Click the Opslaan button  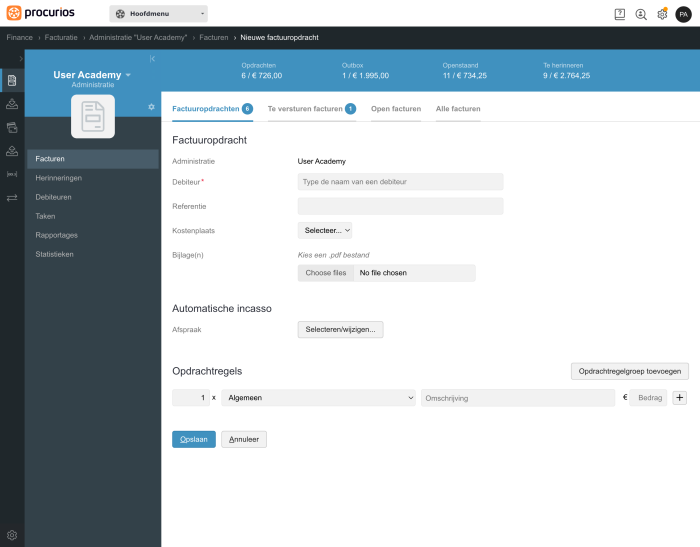(194, 439)
